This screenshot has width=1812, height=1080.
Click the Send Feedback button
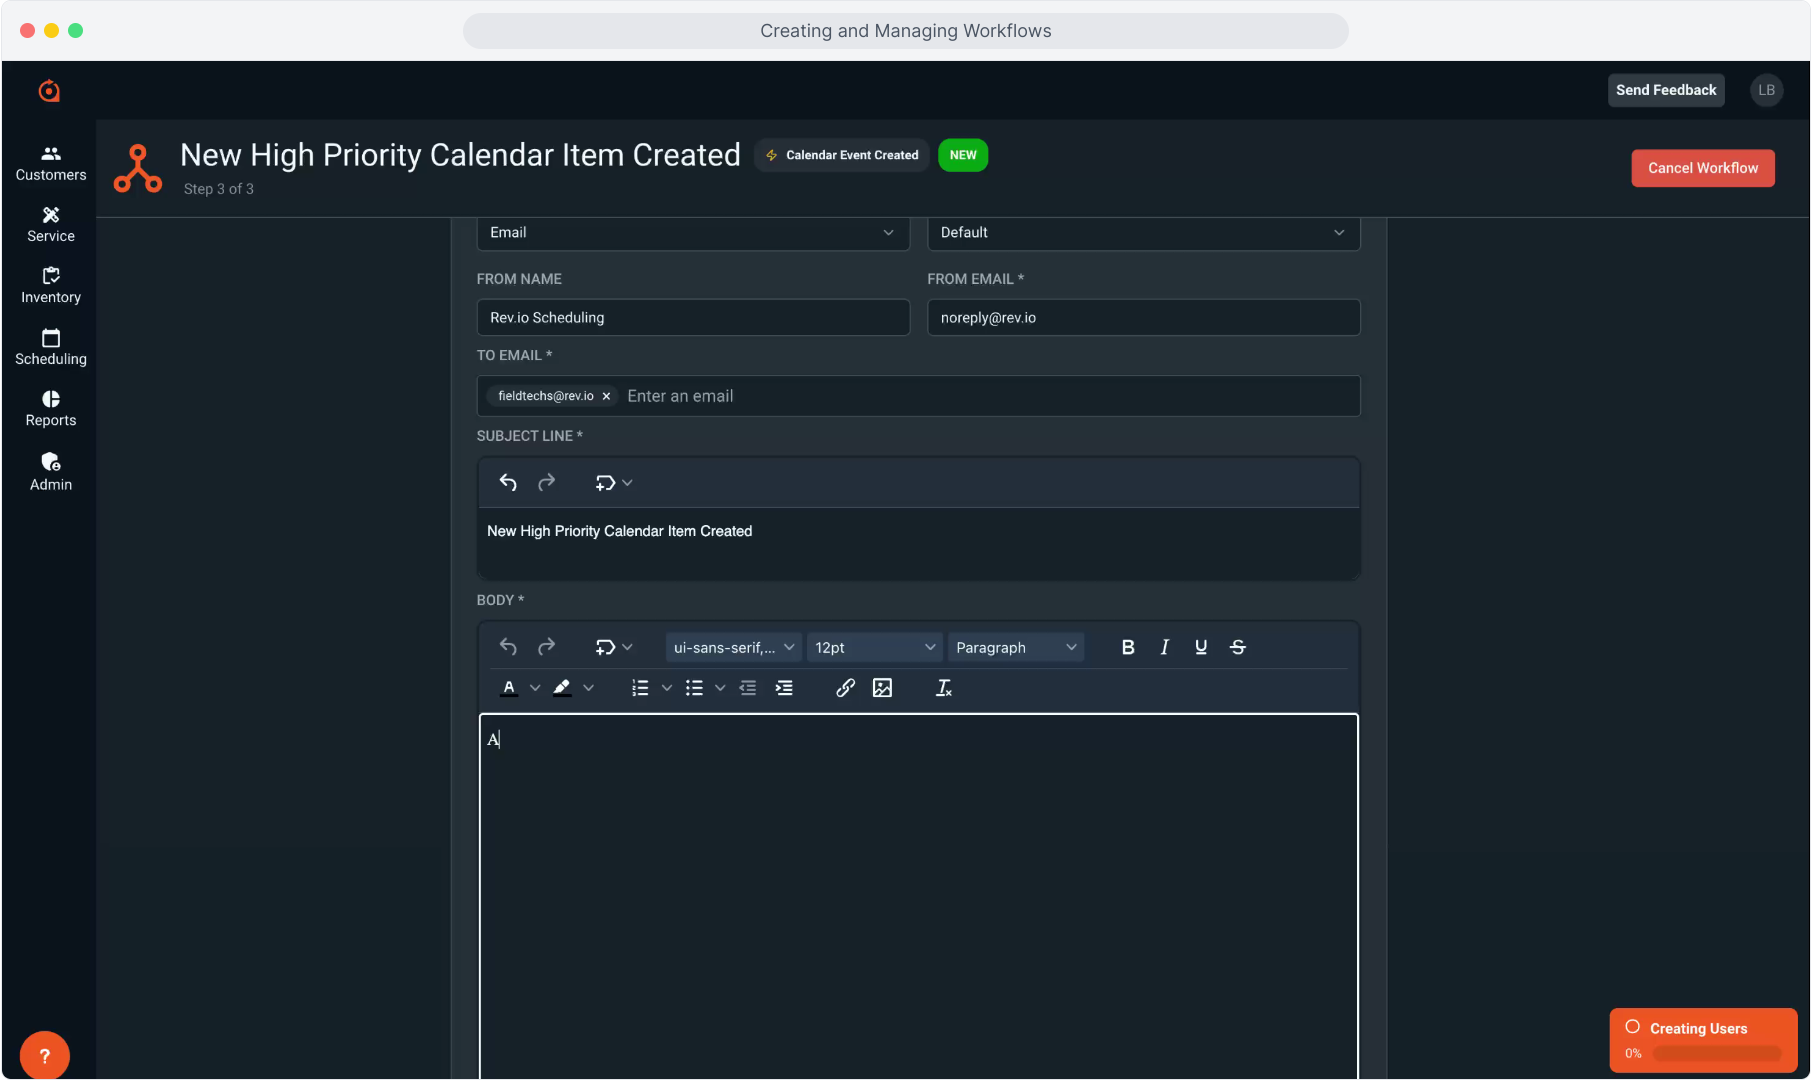pos(1665,90)
